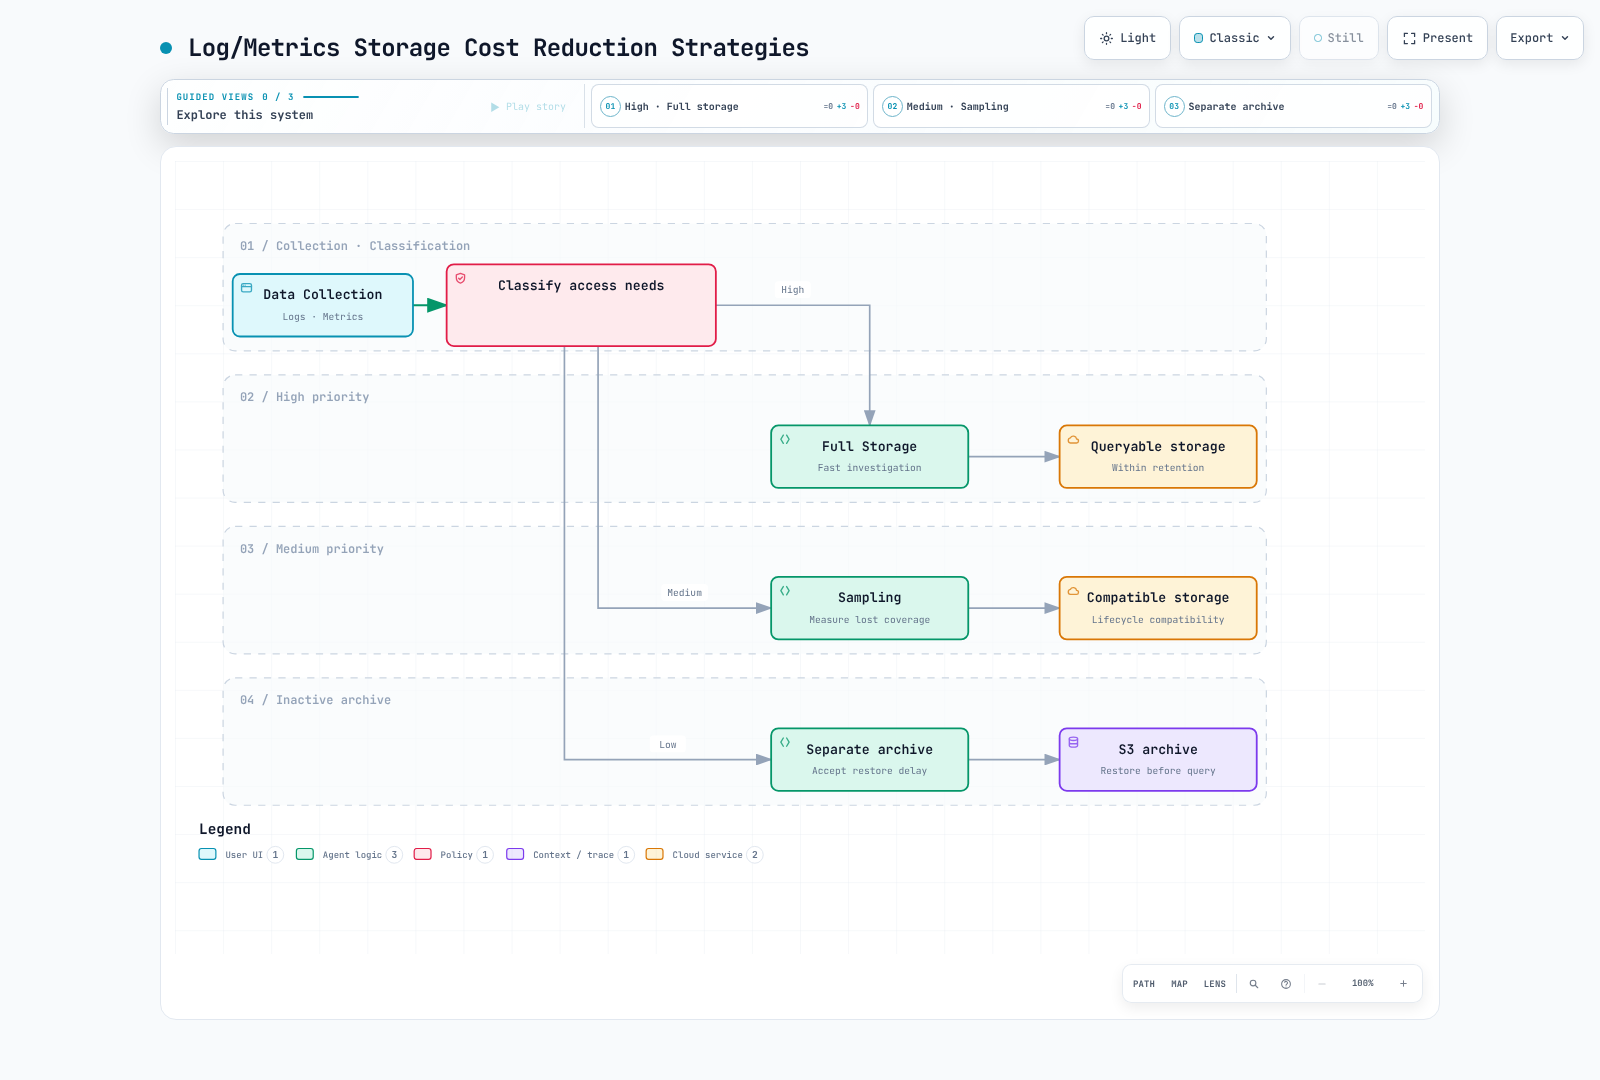Enter Present mode
Screen dimensions: 1600x1080
pyautogui.click(x=1437, y=38)
